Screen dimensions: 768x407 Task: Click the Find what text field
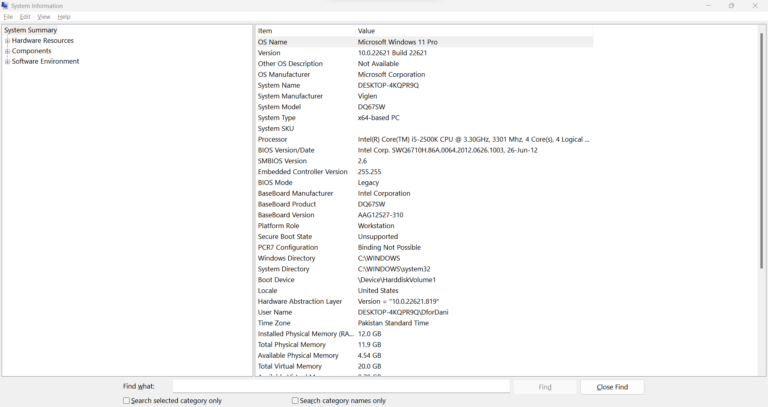coord(340,386)
